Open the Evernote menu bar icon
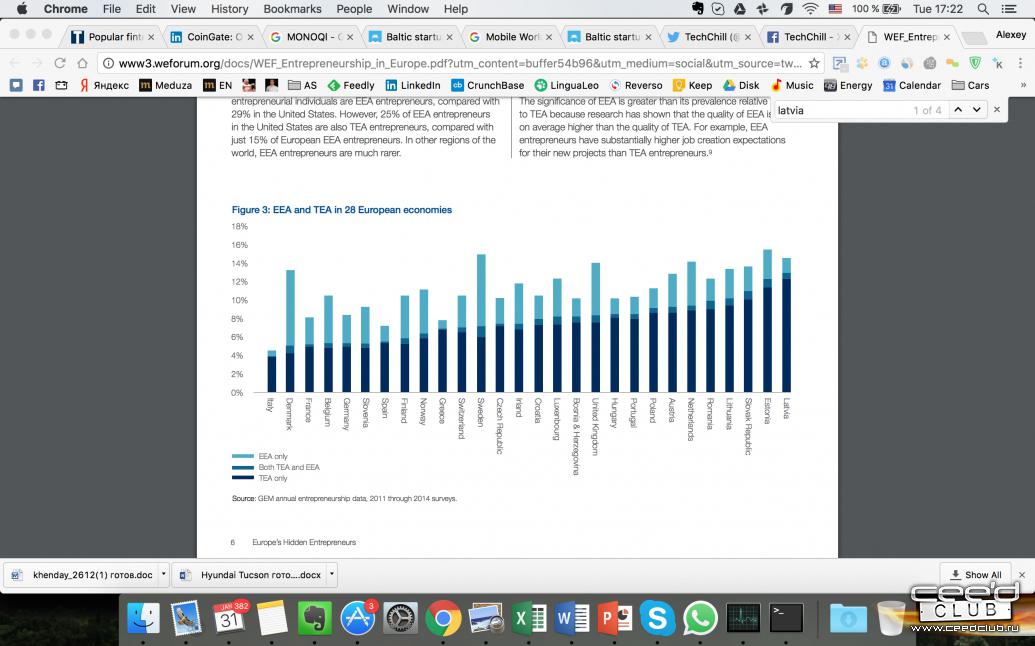Viewport: 1035px width, 646px height. click(x=698, y=9)
